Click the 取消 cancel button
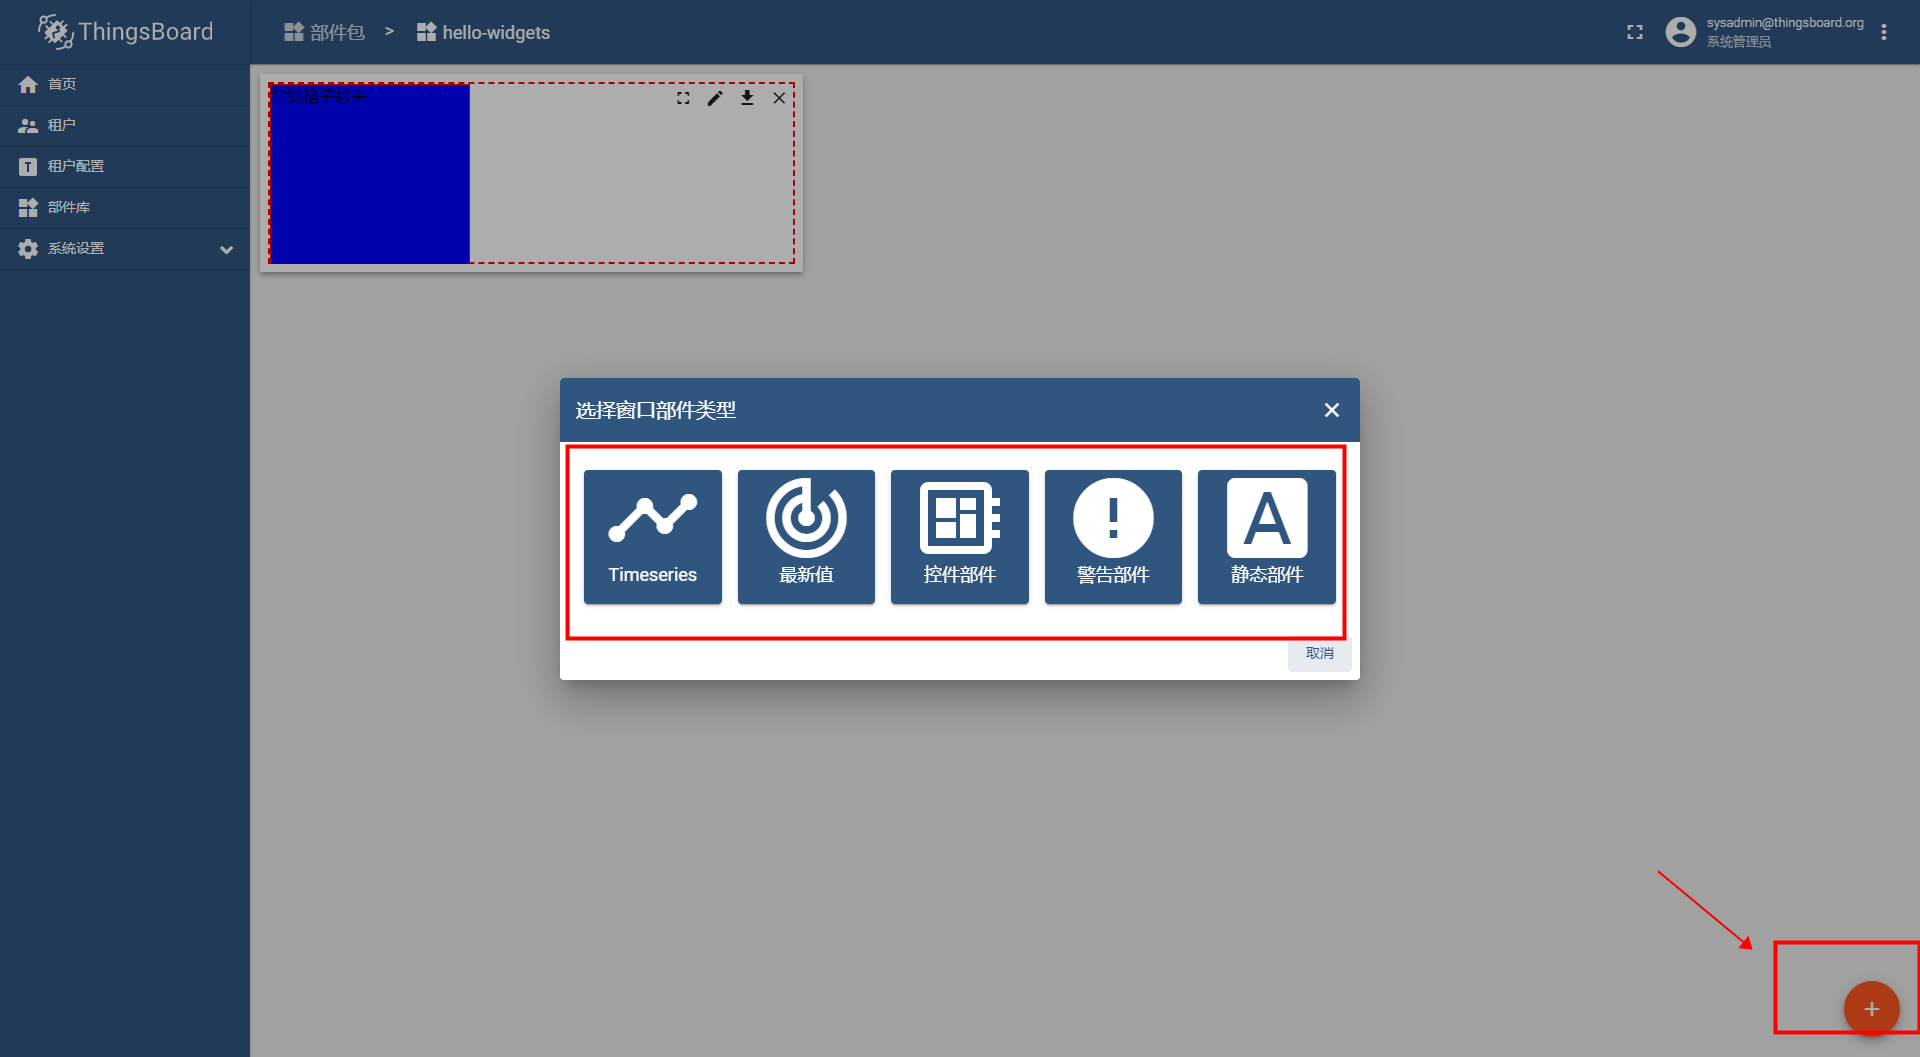 (1320, 653)
